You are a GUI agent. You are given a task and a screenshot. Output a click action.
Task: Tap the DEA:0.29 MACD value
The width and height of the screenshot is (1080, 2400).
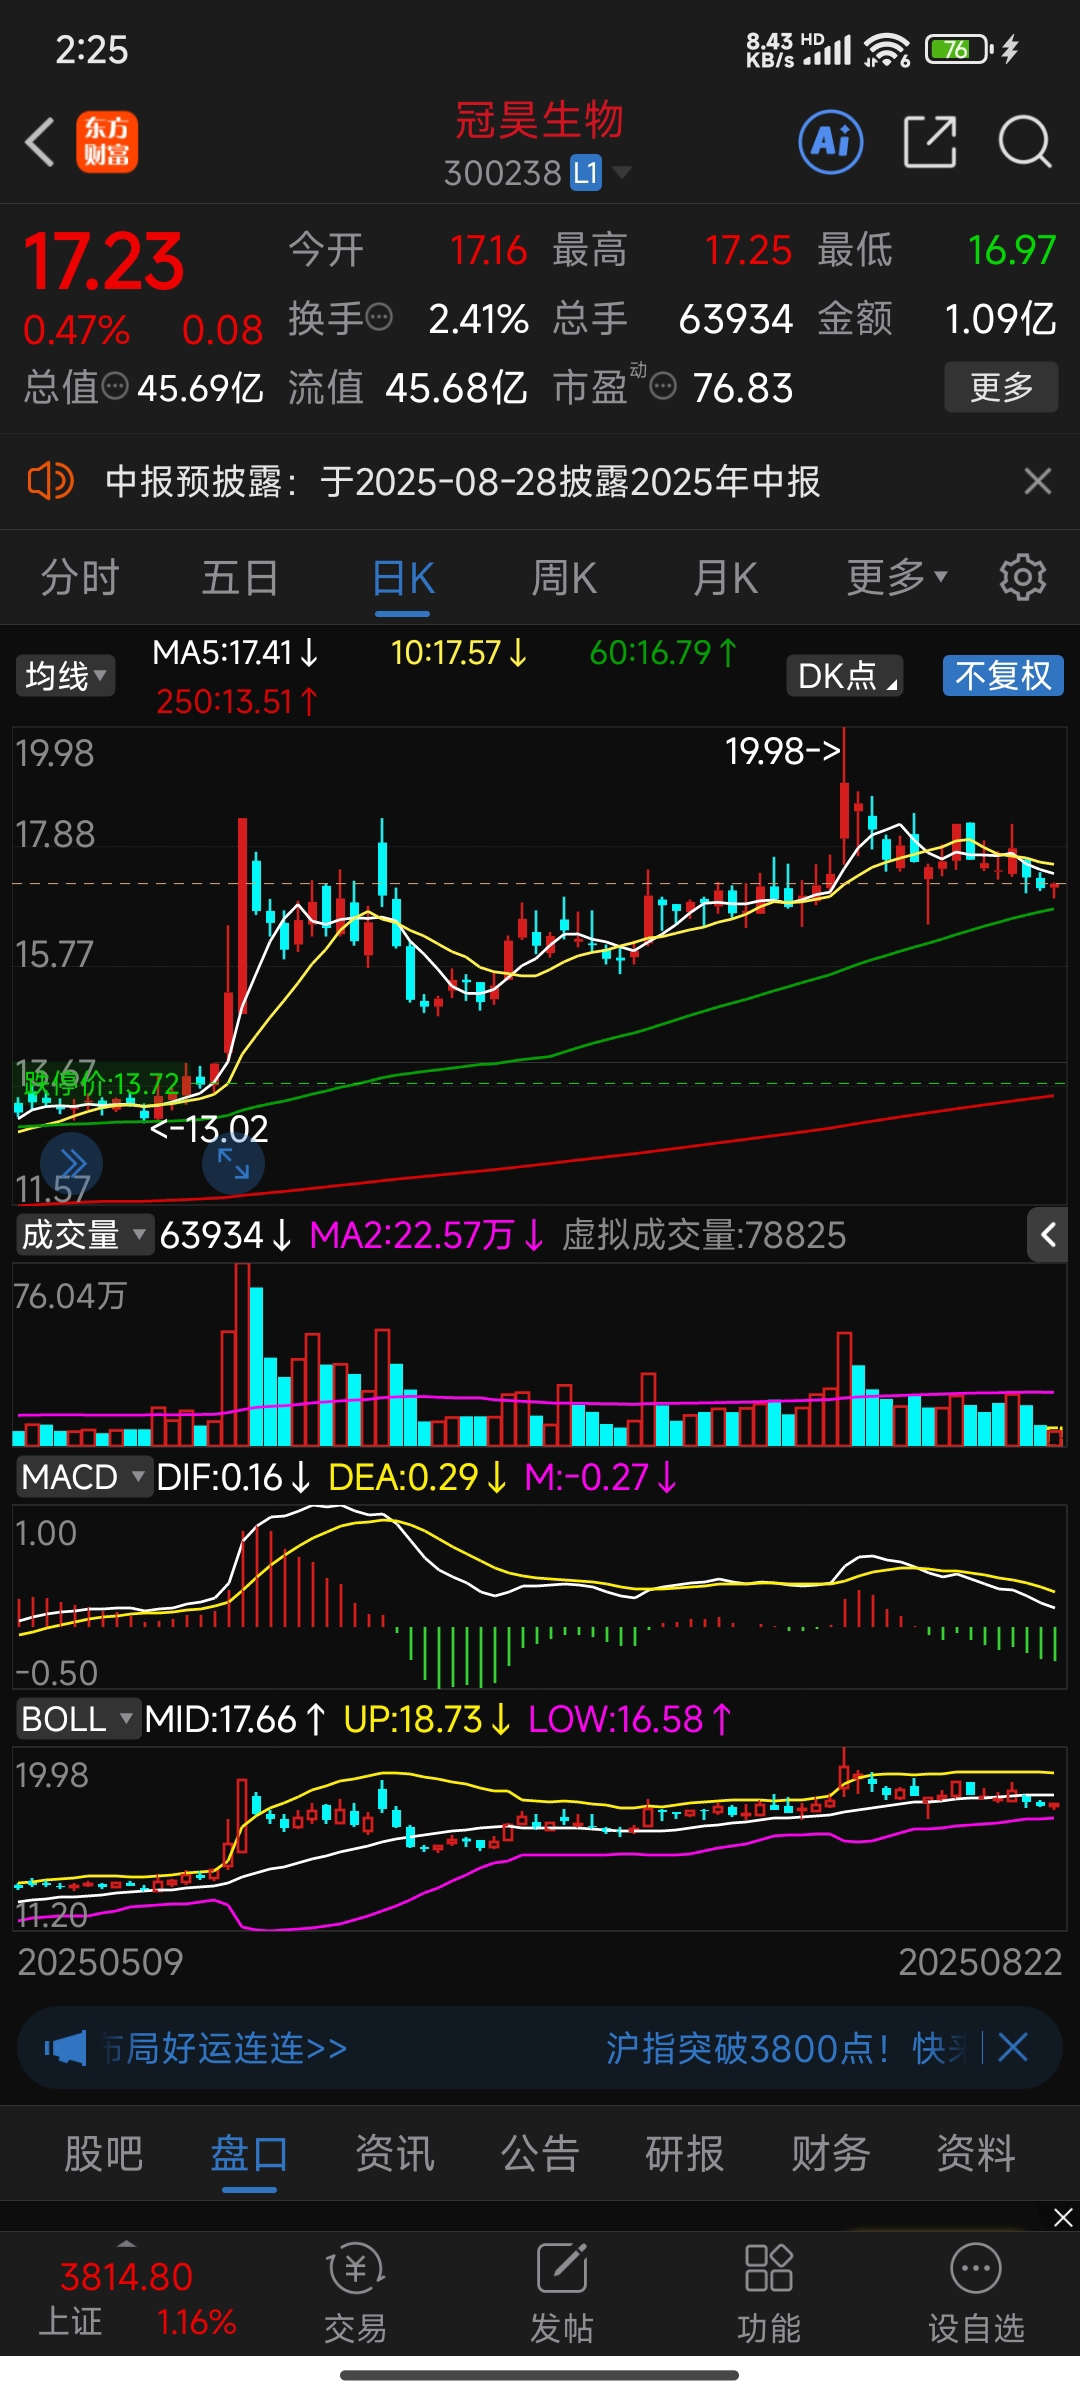[x=417, y=1477]
